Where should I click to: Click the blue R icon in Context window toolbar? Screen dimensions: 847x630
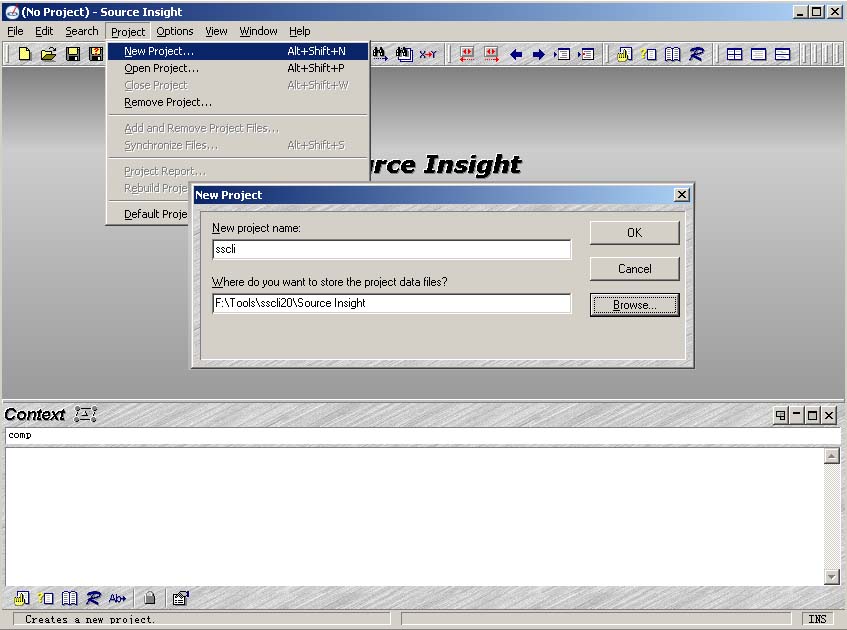(x=93, y=598)
